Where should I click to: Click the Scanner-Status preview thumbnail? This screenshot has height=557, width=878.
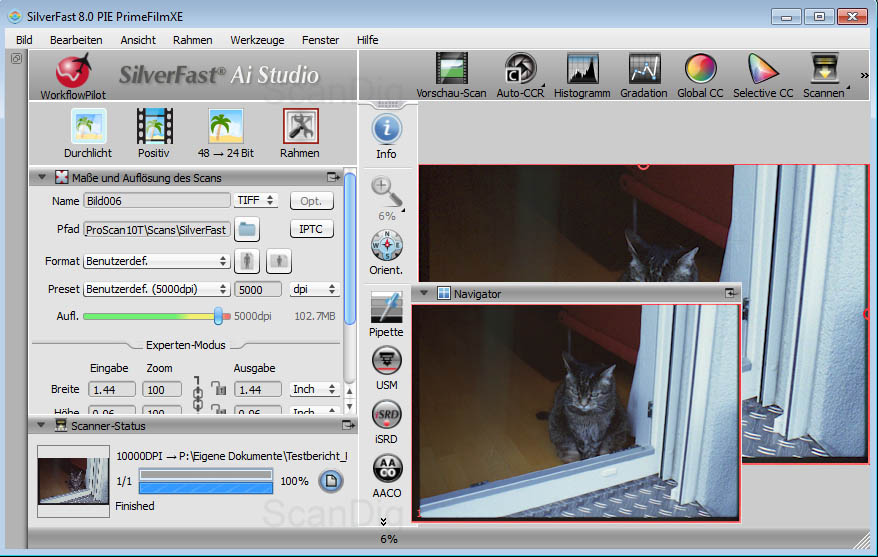click(73, 481)
